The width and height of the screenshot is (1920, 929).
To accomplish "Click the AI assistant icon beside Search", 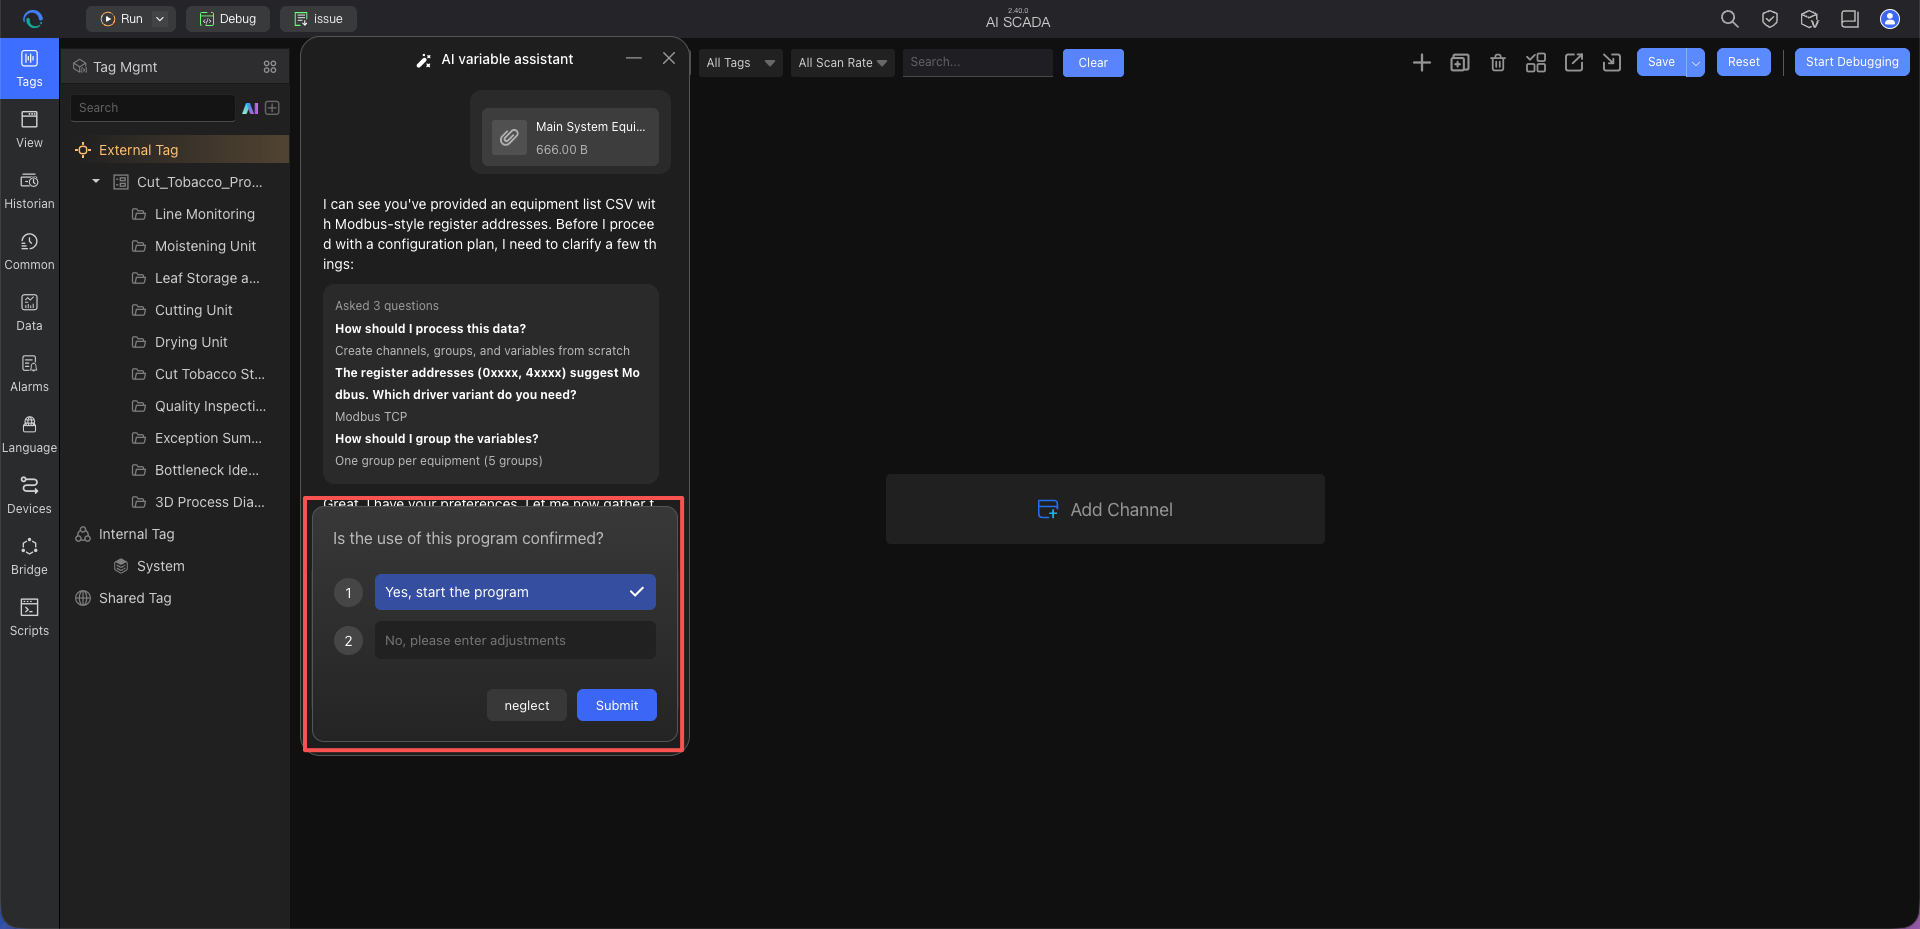I will 250,108.
